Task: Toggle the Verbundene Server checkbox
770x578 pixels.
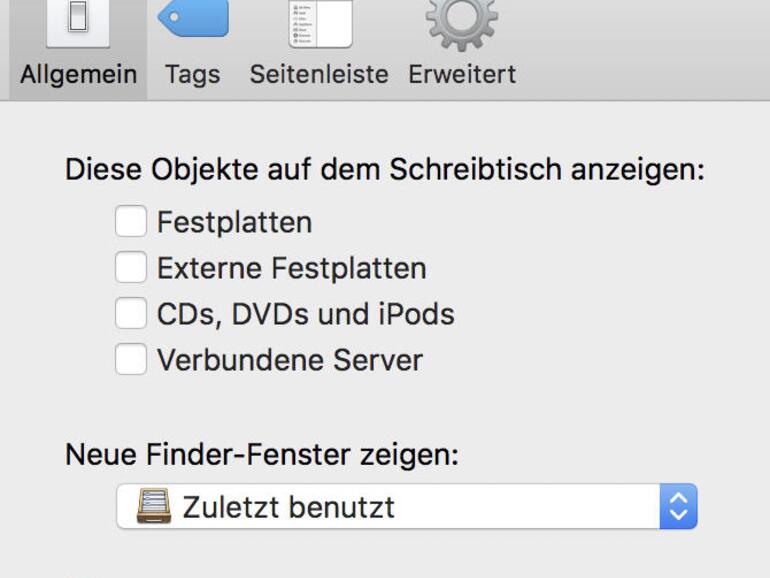Action: click(x=131, y=360)
